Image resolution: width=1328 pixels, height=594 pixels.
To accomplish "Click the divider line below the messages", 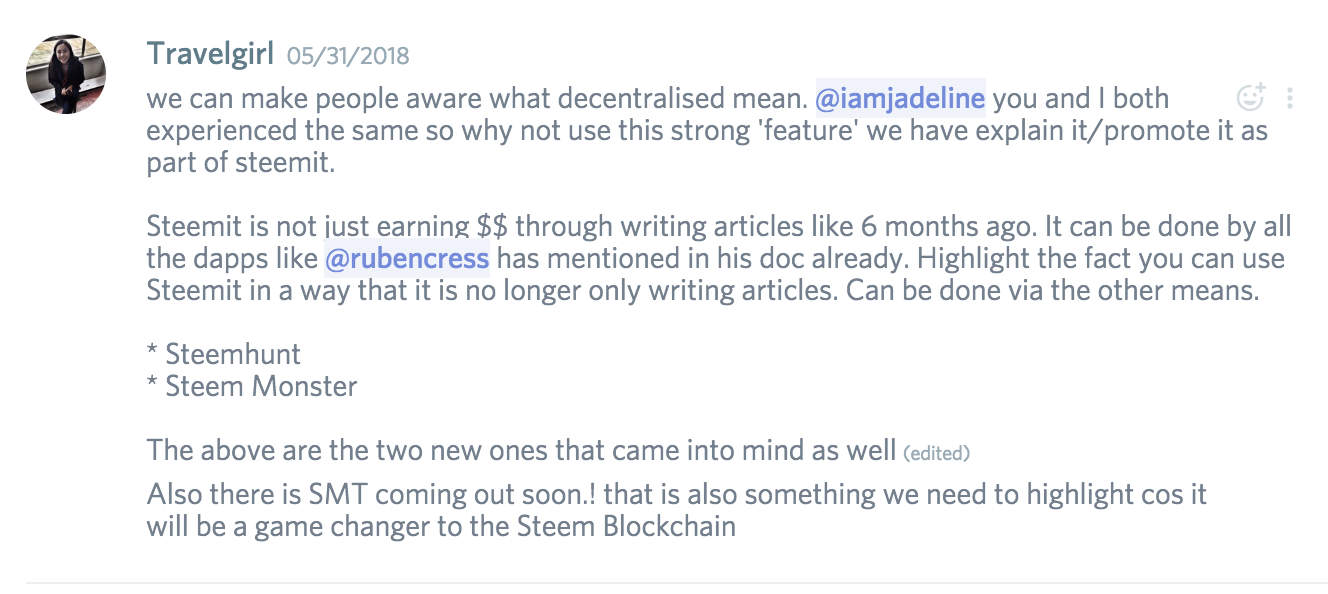I will pos(677,581).
